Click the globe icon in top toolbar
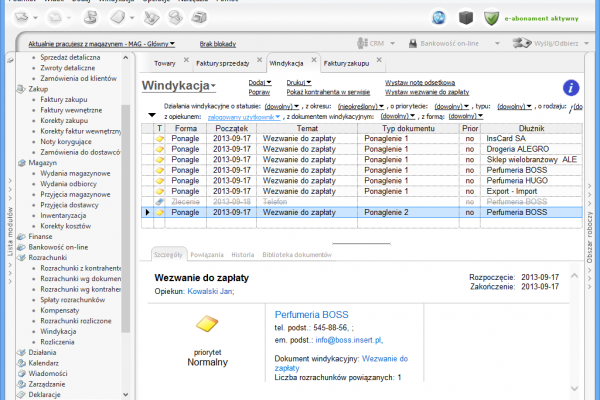 (x=439, y=17)
